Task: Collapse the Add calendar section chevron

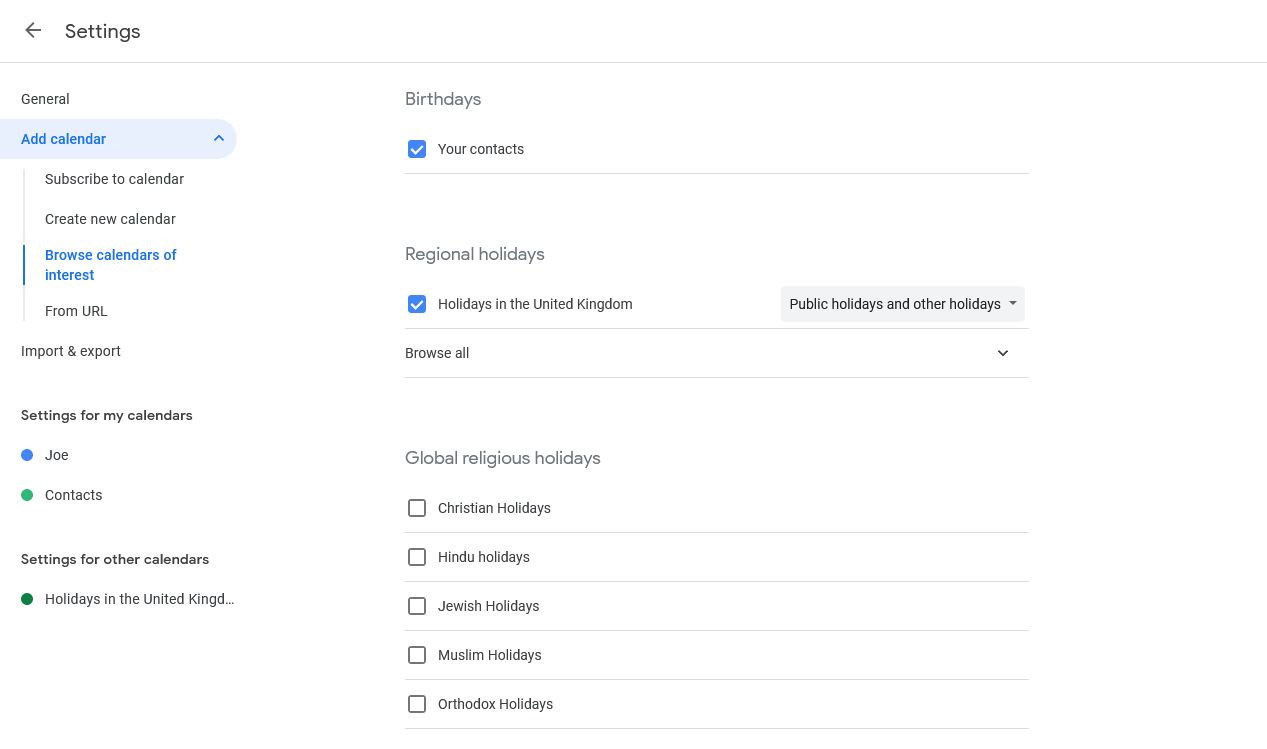Action: 219,139
